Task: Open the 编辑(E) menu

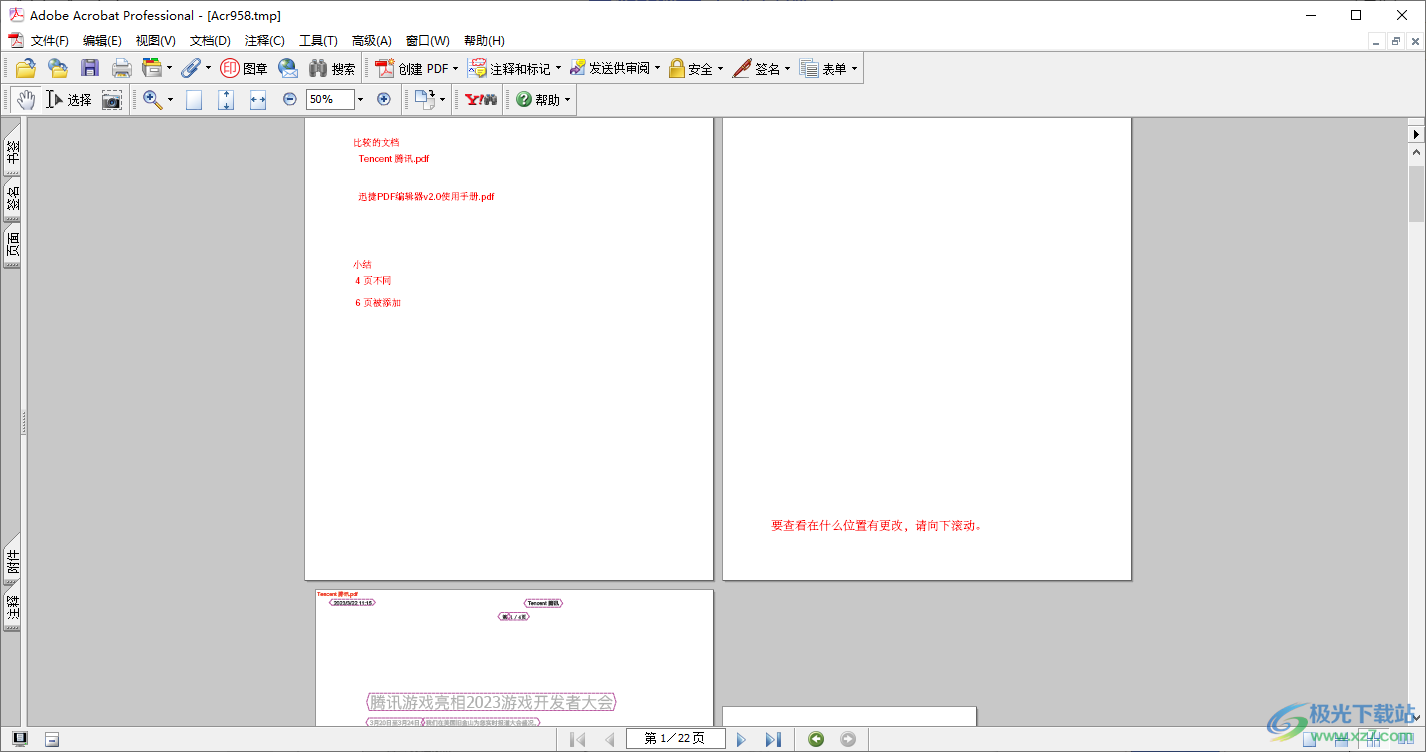Action: tap(102, 41)
